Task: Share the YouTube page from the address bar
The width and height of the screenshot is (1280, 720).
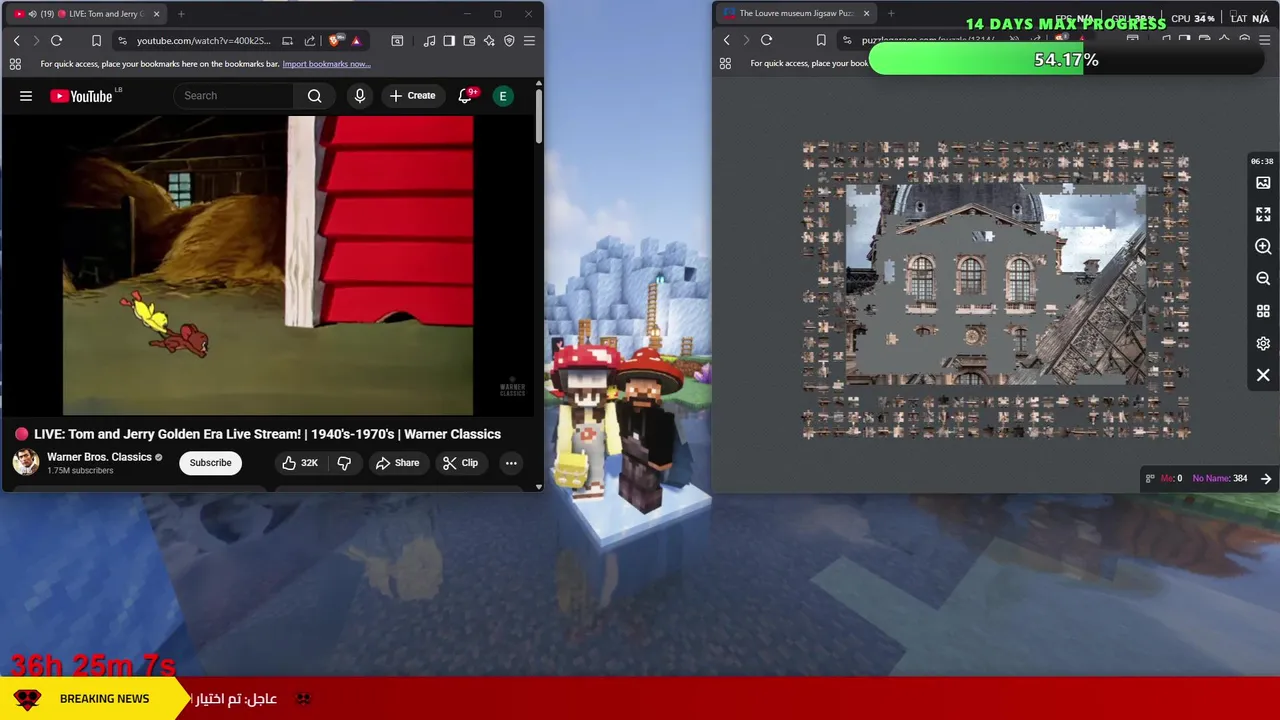Action: (x=309, y=40)
